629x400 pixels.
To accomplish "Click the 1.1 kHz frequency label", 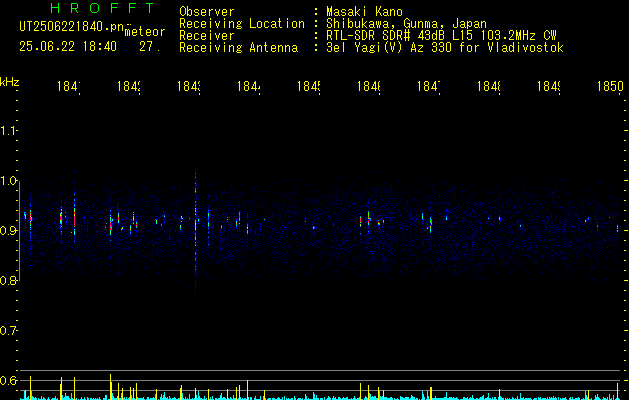I will pos(8,130).
